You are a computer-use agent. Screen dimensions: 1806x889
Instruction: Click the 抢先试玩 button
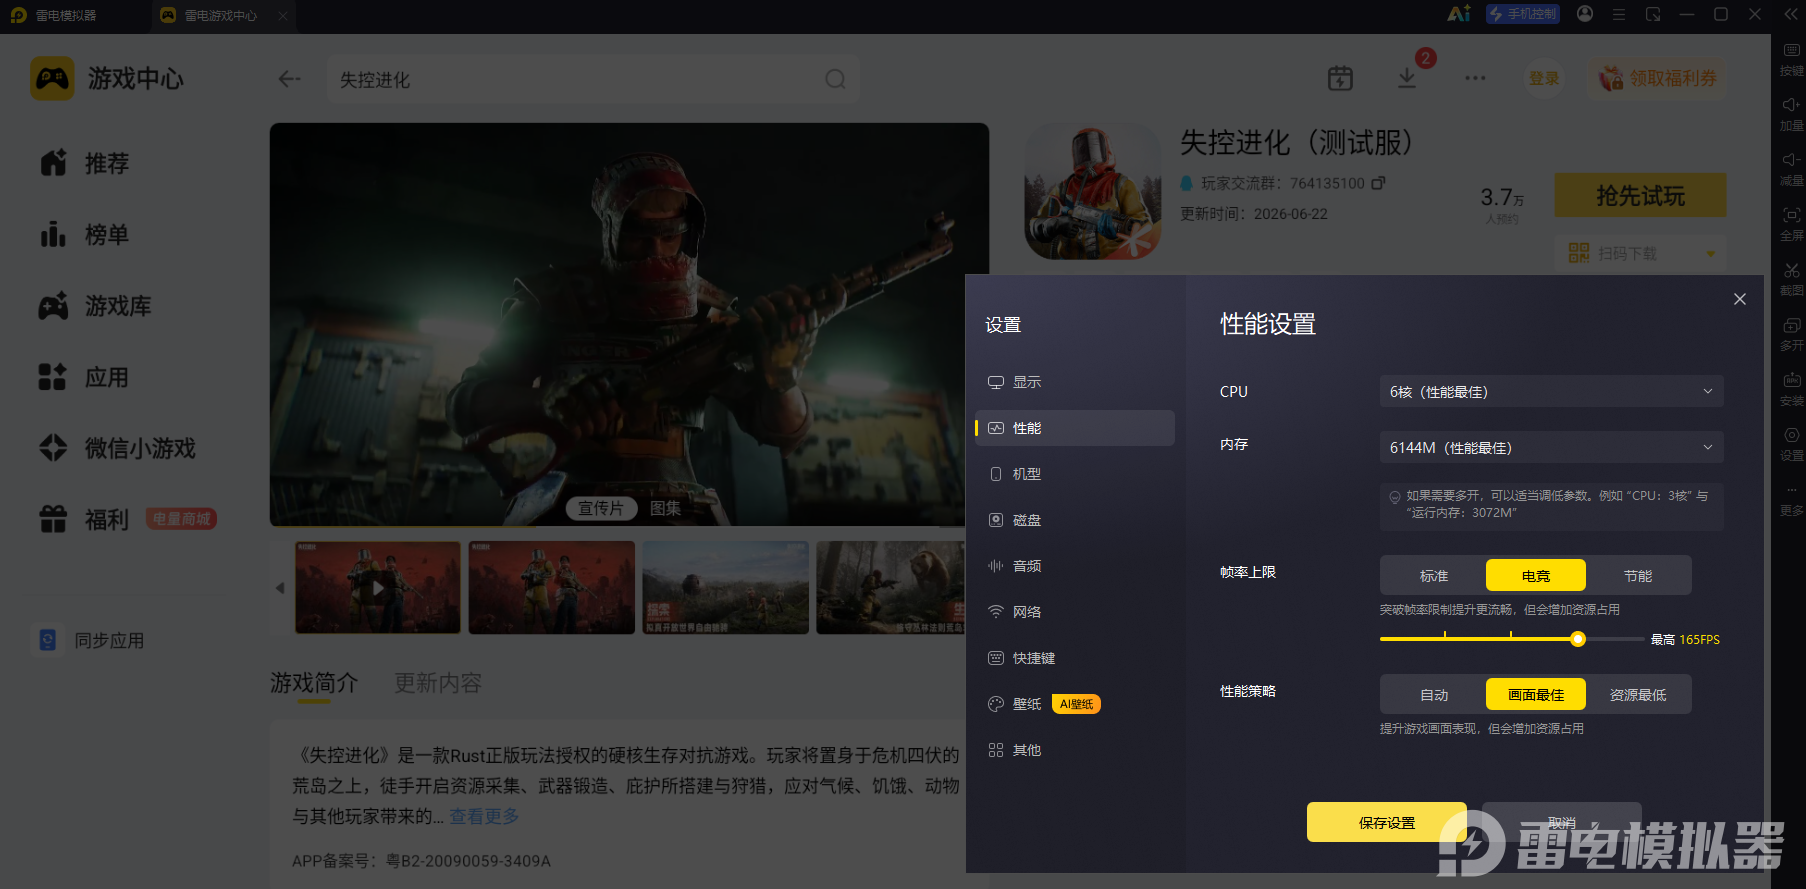1640,195
